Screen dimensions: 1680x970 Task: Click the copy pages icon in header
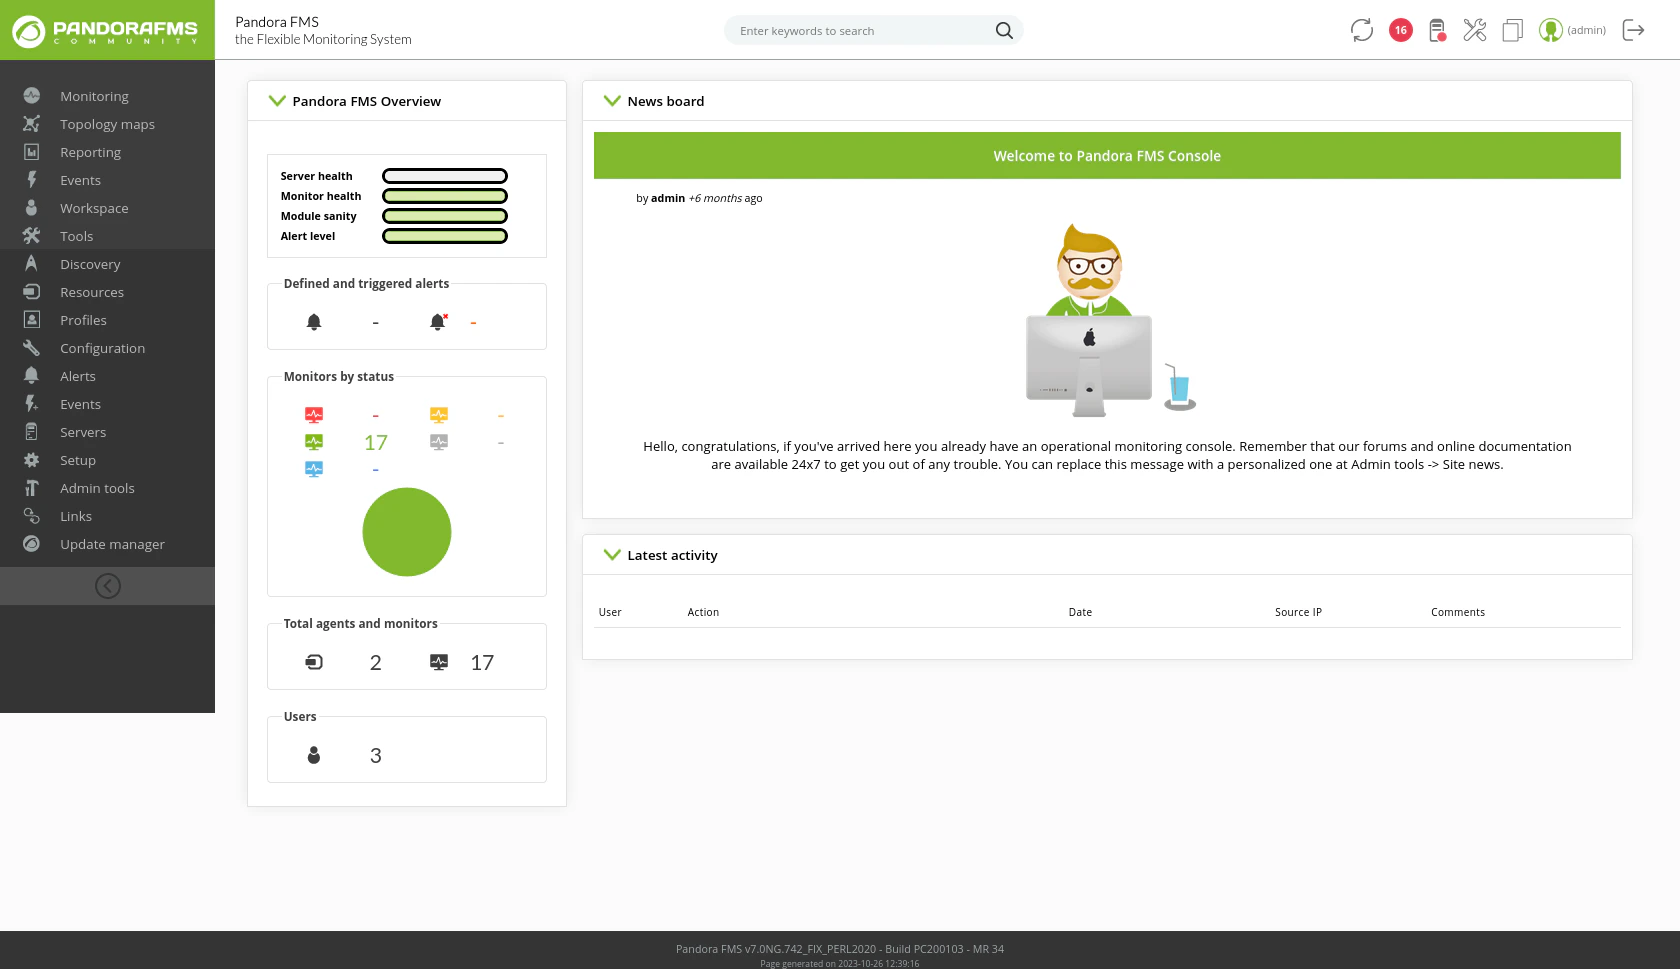point(1513,30)
